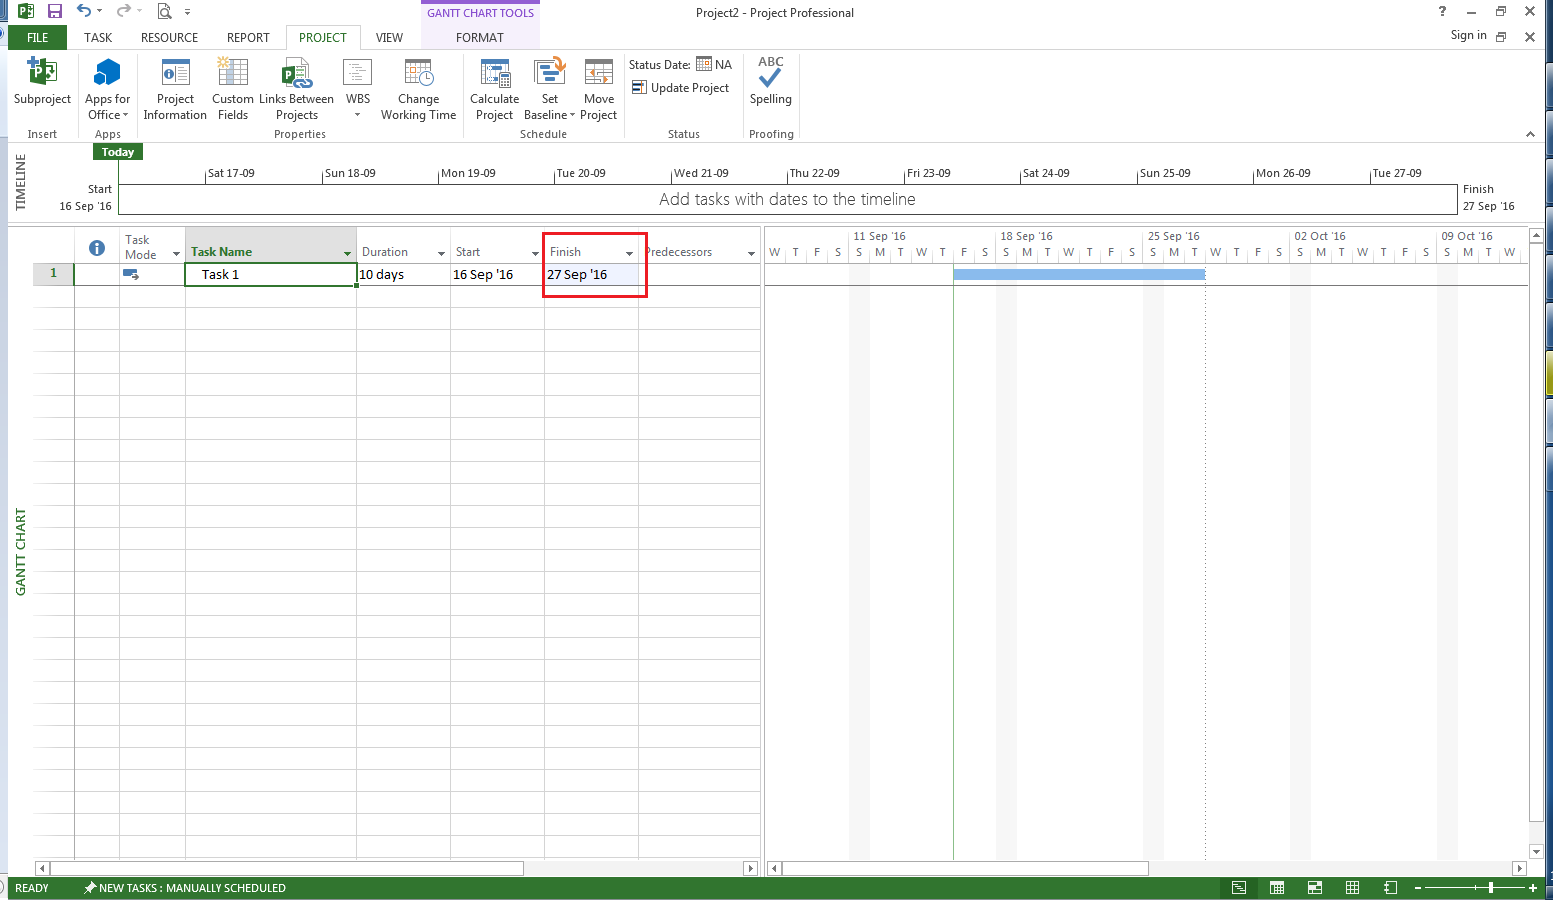This screenshot has width=1553, height=900.
Task: Click the Update Project button
Action: click(681, 88)
